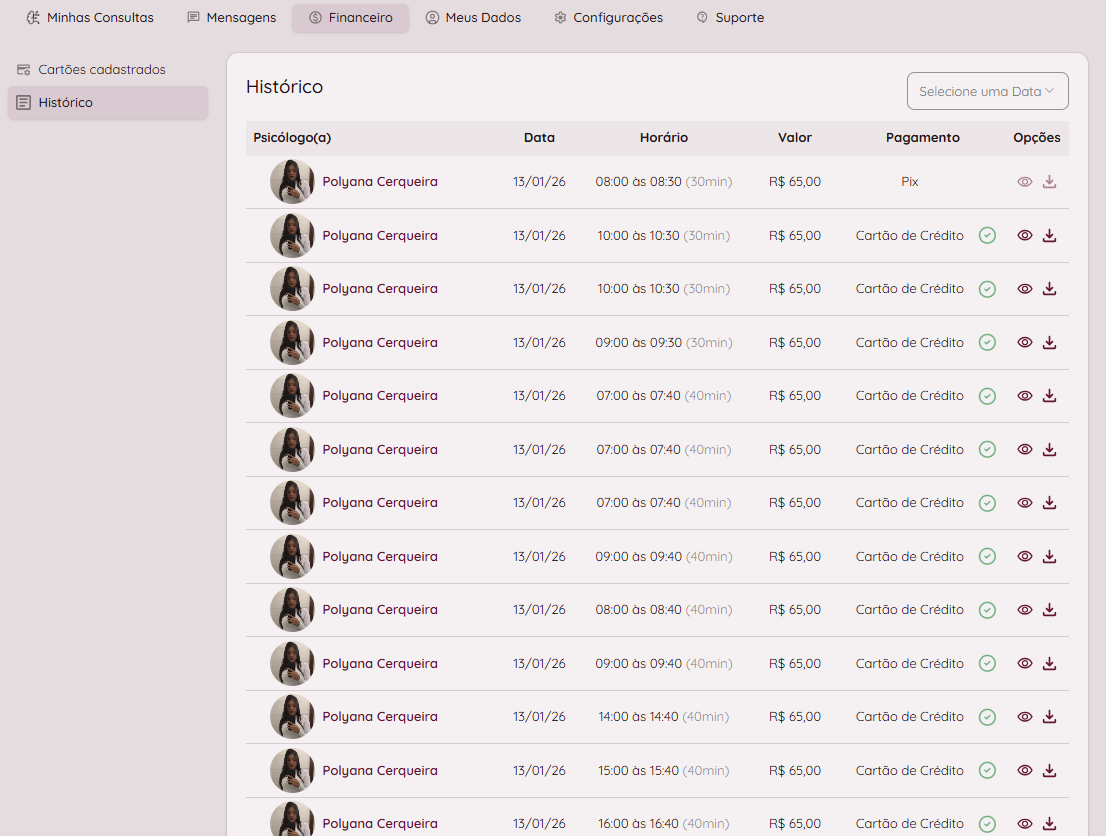The image size is (1106, 836).
Task: View details of the 08:00 às 08:30 Pix session
Action: [x=1024, y=182]
